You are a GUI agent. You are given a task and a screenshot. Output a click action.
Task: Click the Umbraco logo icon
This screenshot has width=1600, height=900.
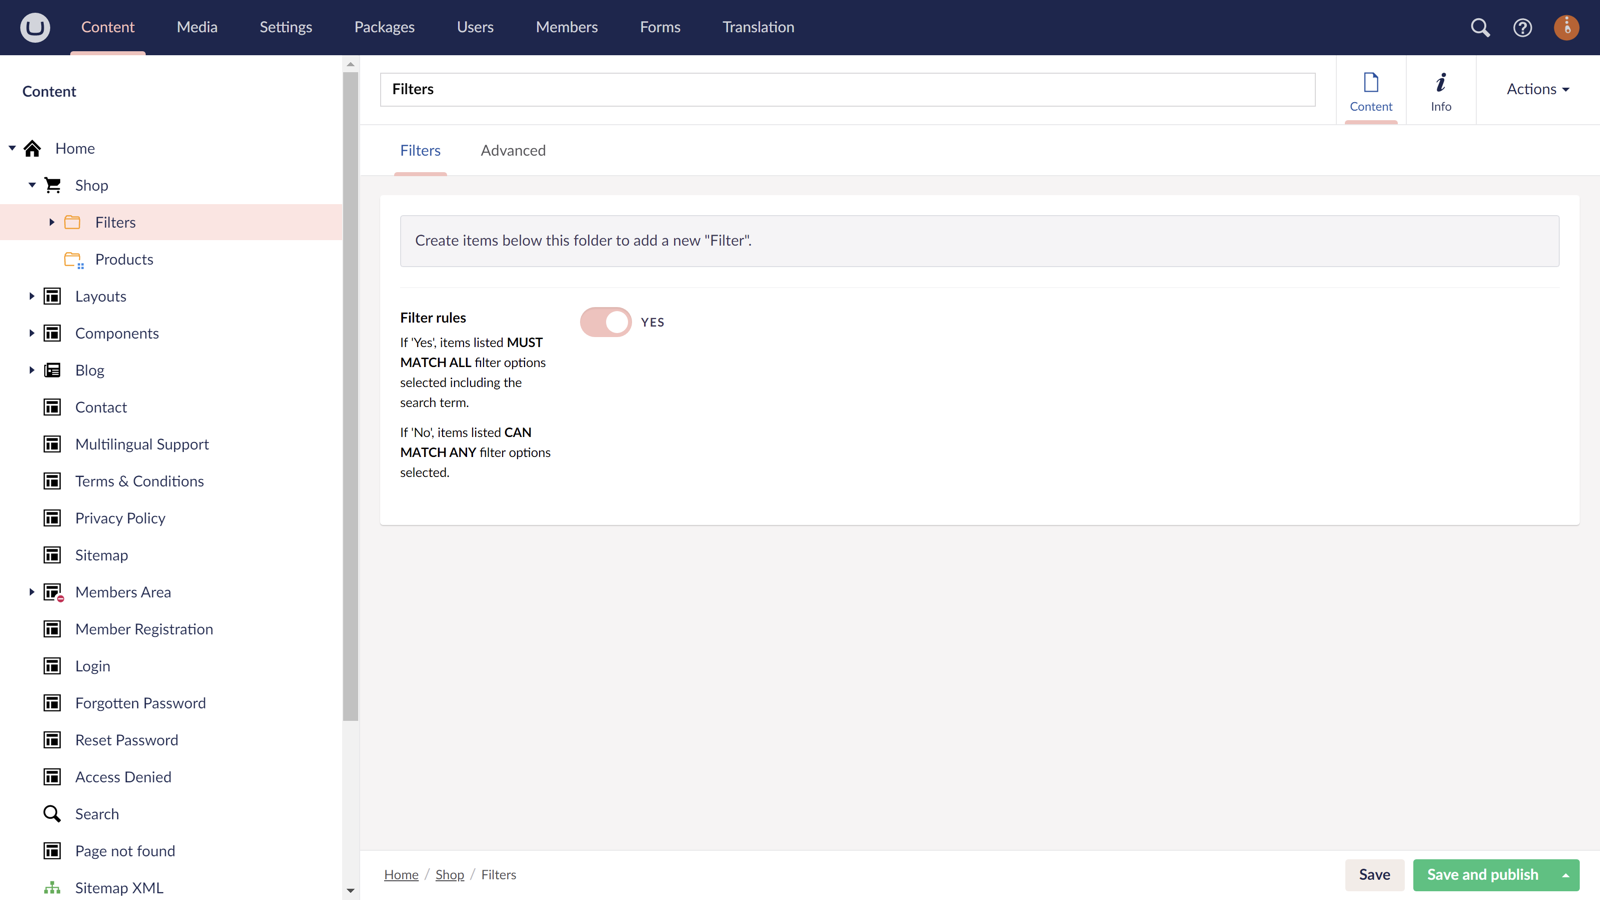tap(35, 27)
